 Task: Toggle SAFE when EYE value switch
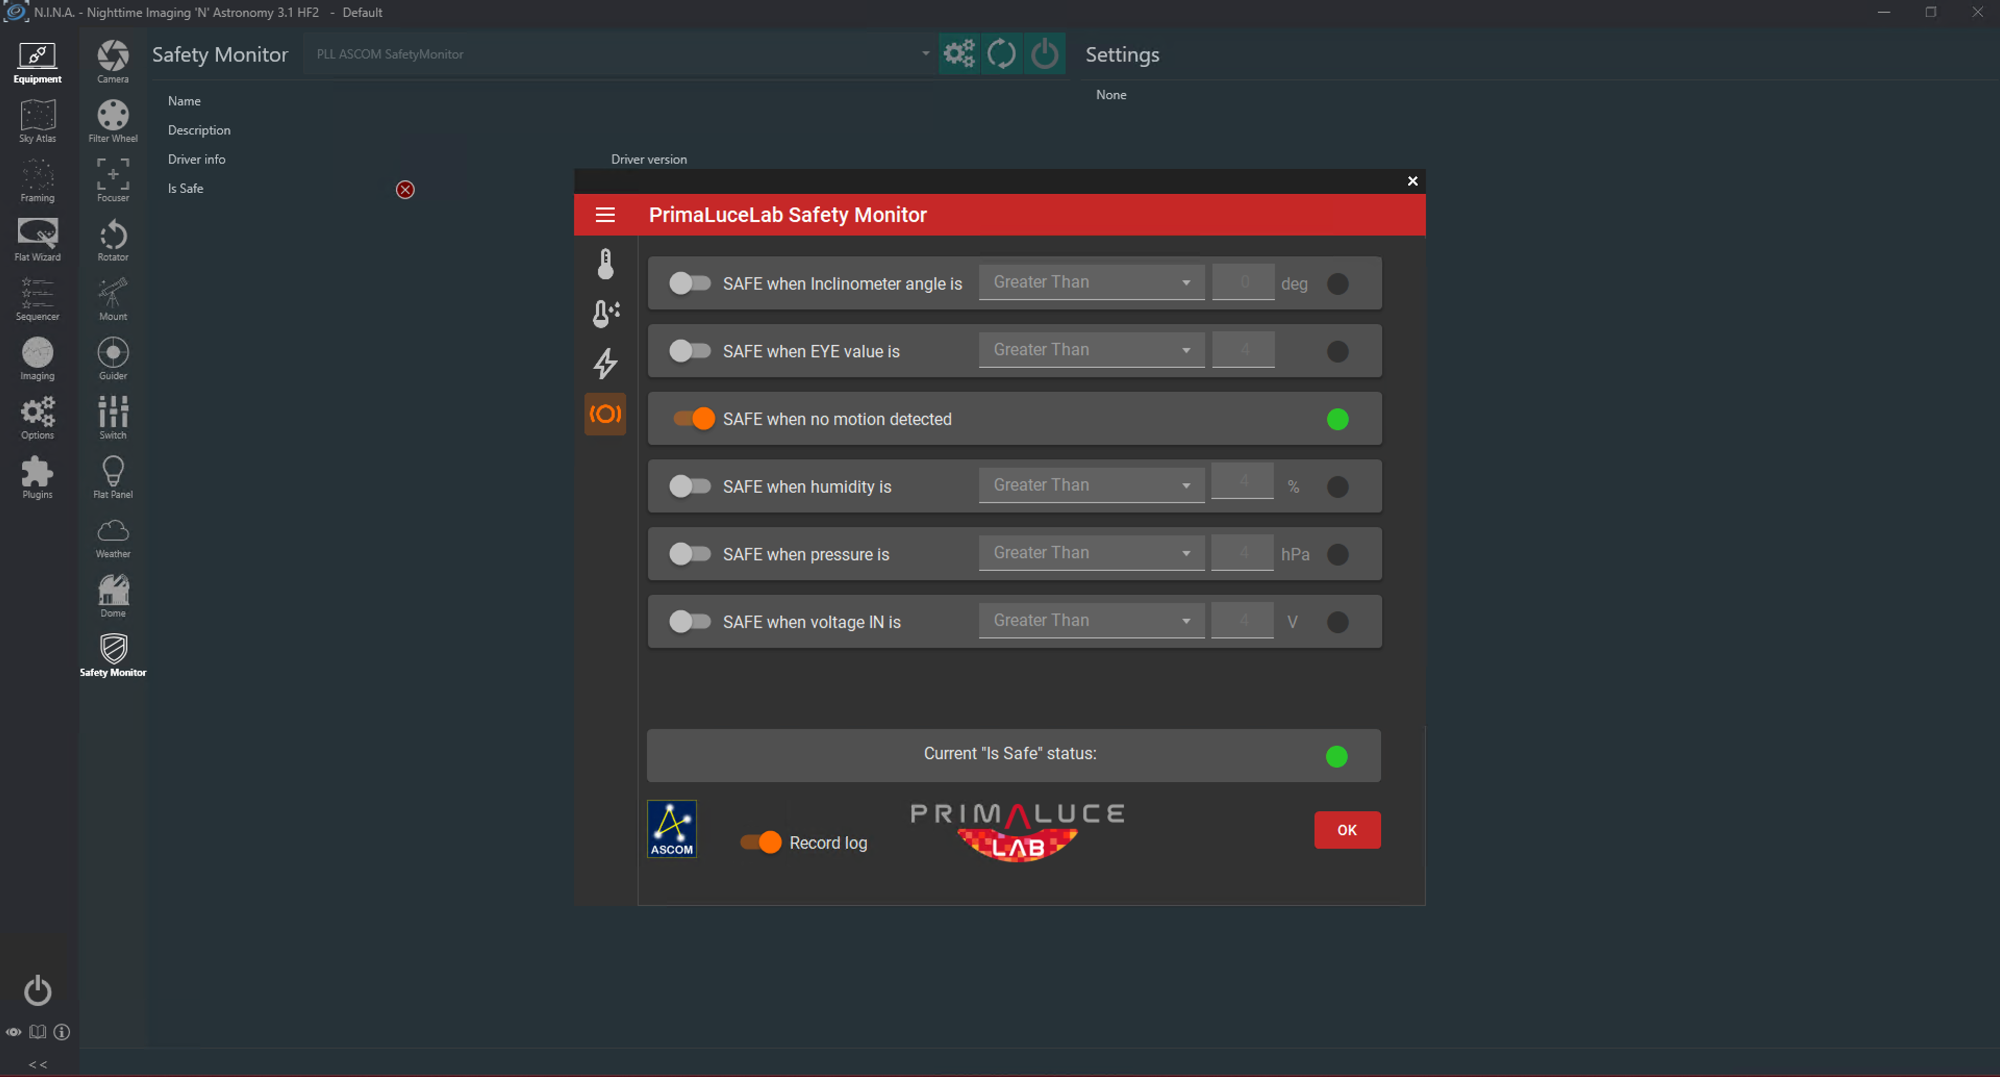(x=690, y=351)
